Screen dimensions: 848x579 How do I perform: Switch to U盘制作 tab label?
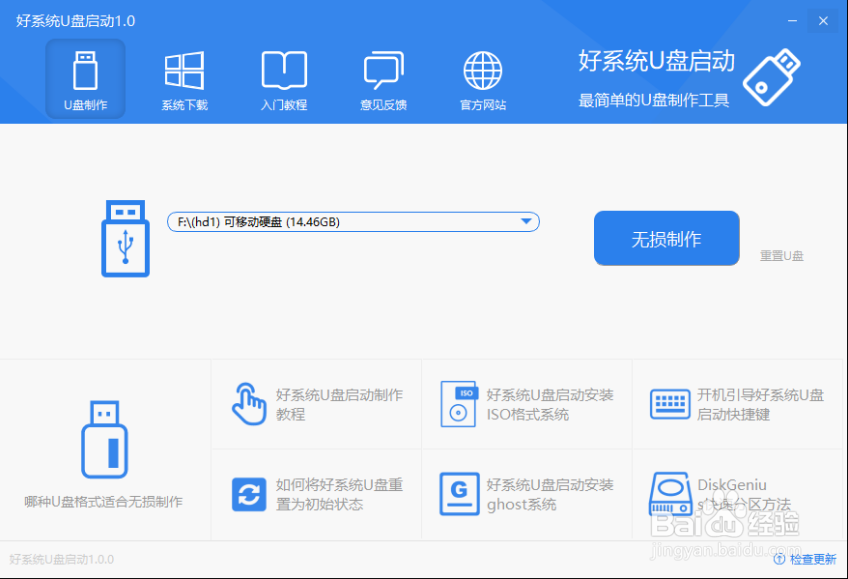85,105
